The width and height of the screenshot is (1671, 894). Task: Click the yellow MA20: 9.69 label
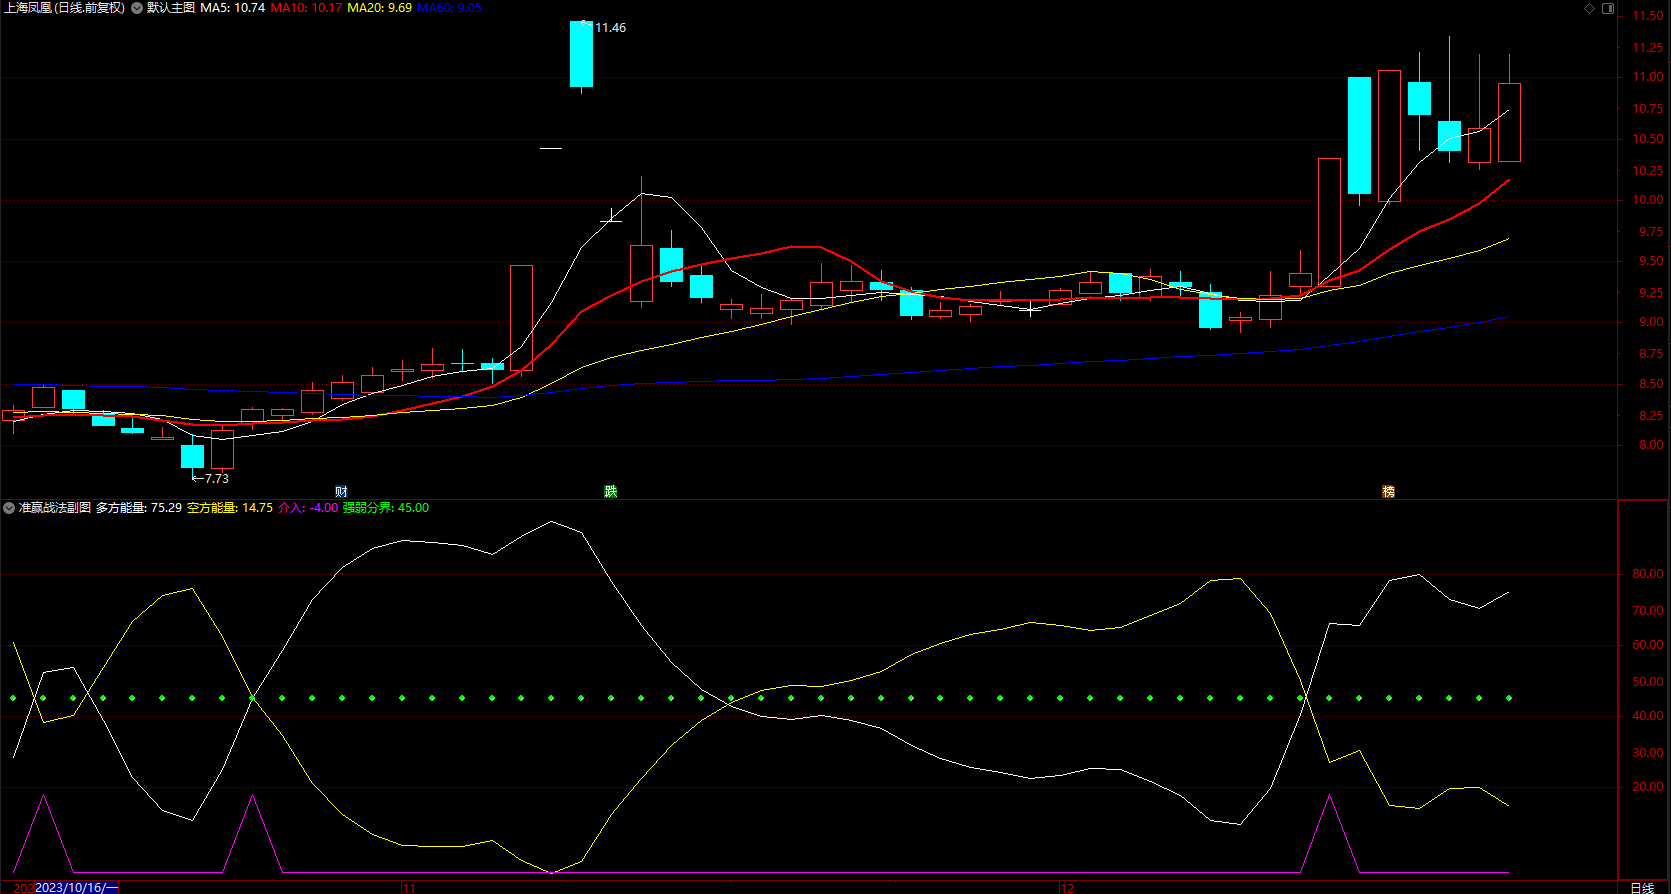coord(379,8)
